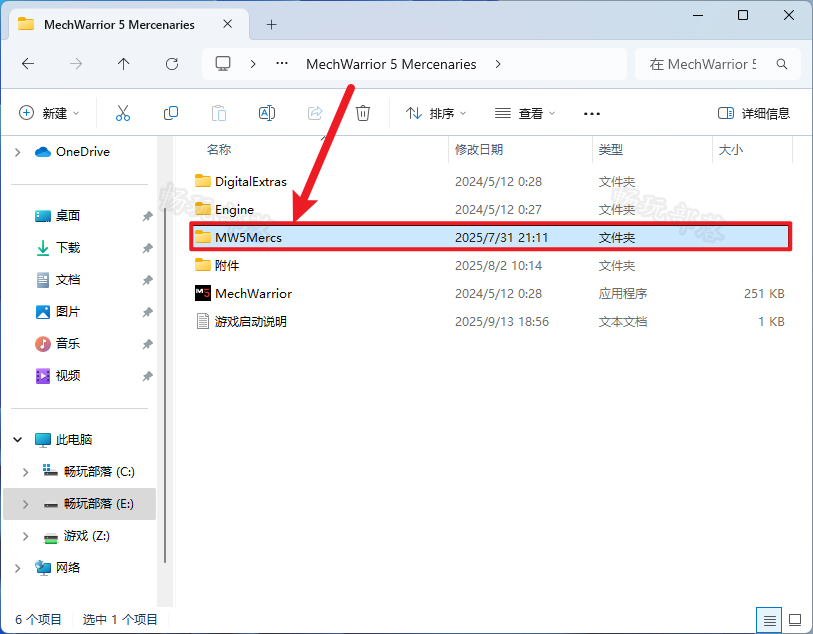Click the pin icon beside 下载
This screenshot has height=634, width=813.
coord(148,248)
